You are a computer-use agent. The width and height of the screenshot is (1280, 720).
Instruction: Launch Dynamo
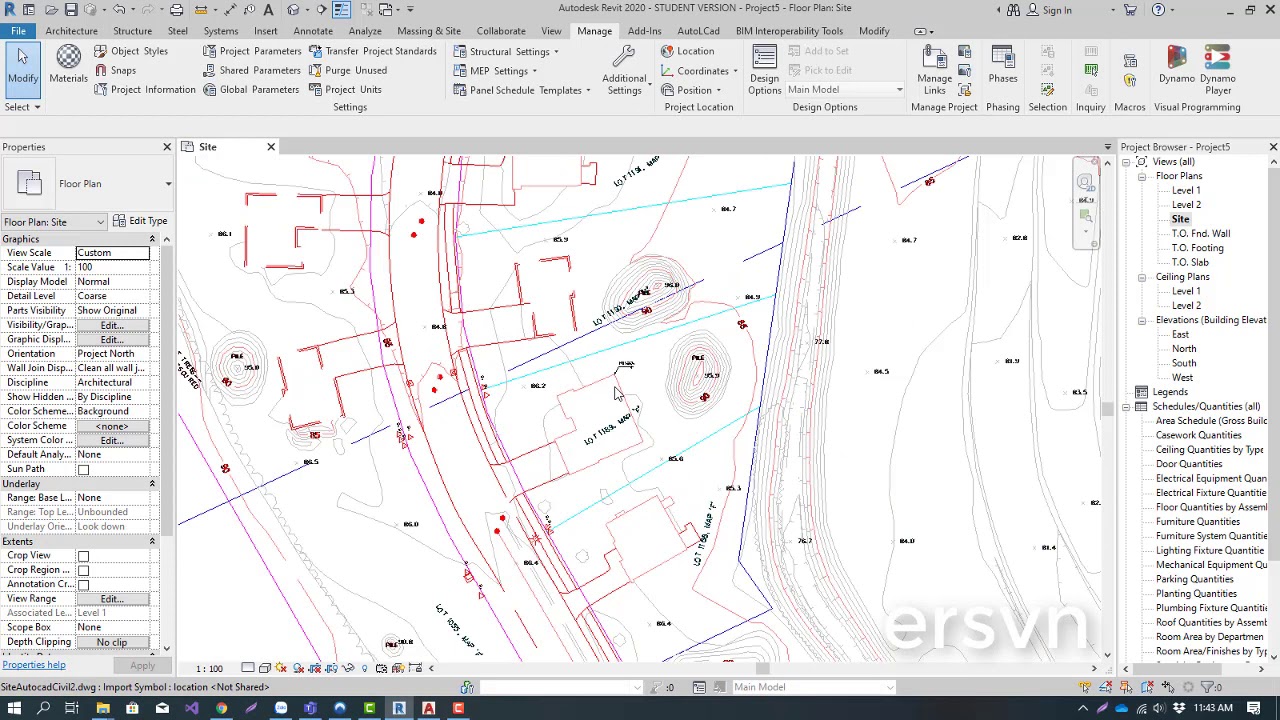1176,64
